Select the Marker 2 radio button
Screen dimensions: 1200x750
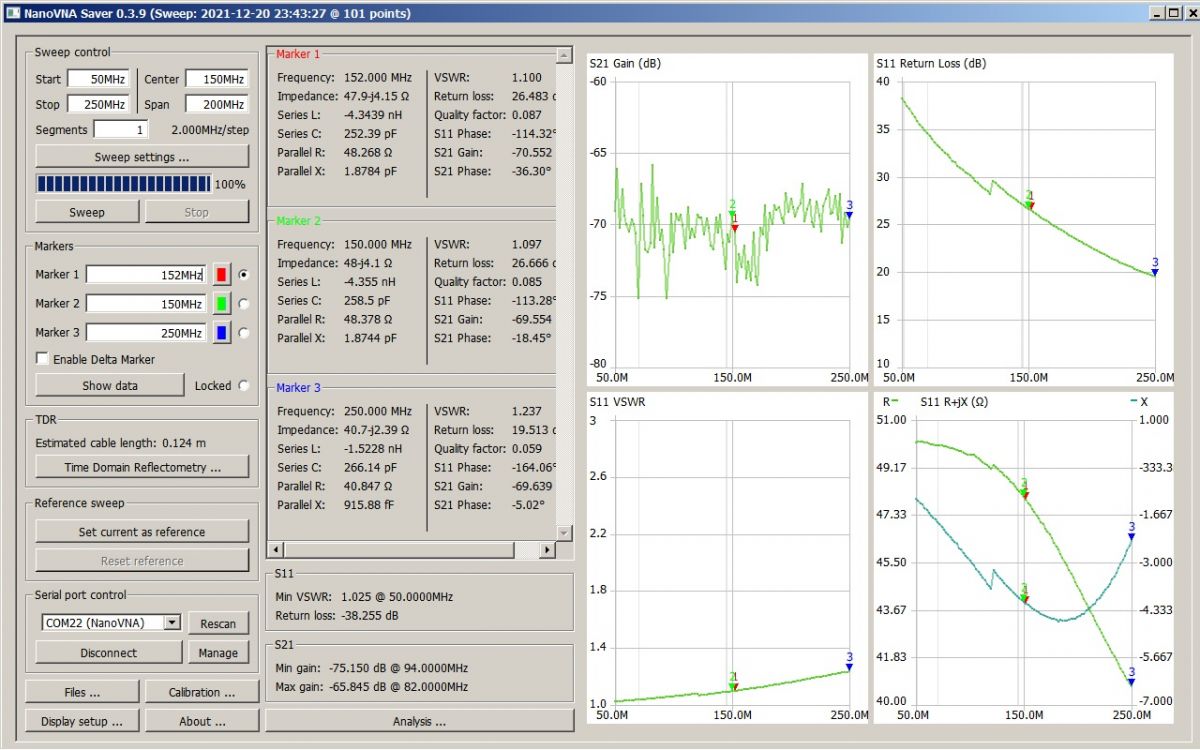tap(244, 303)
